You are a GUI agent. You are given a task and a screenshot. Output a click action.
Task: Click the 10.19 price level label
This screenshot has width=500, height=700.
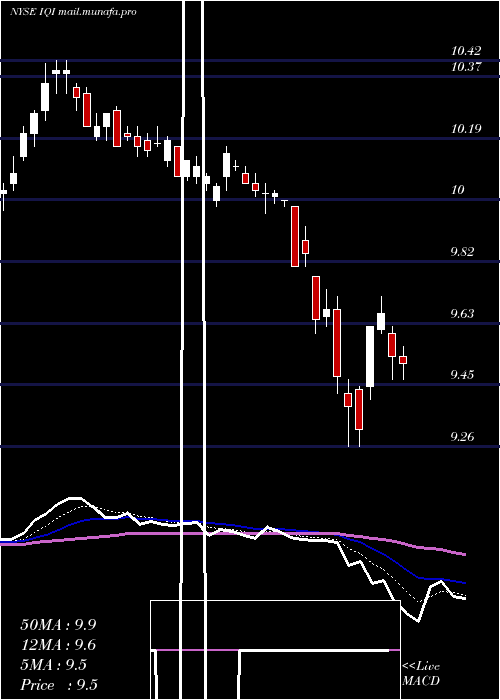pos(466,129)
